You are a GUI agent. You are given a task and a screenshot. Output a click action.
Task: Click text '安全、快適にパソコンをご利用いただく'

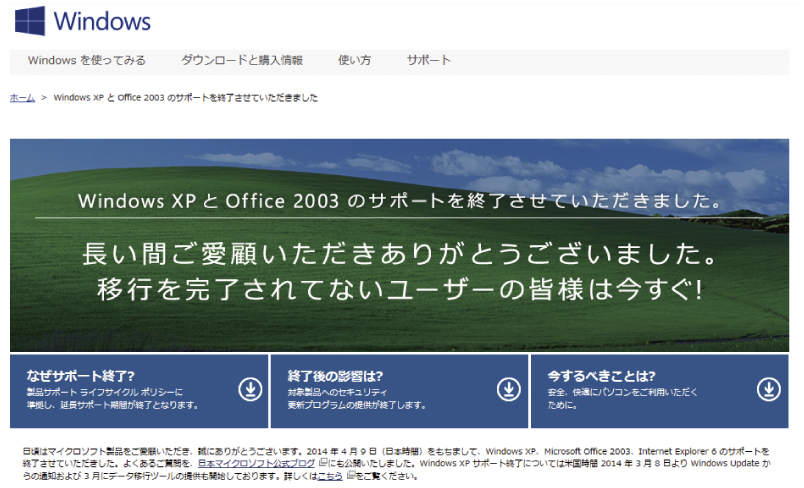pyautogui.click(x=622, y=393)
